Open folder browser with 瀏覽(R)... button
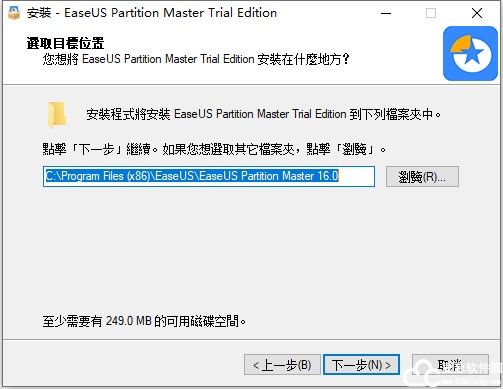This screenshot has width=503, height=389. coord(422,177)
